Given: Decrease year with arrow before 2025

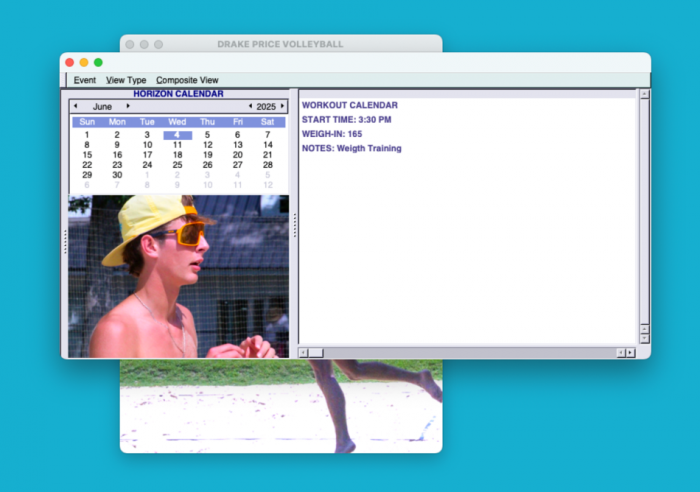Looking at the screenshot, I should (x=250, y=106).
